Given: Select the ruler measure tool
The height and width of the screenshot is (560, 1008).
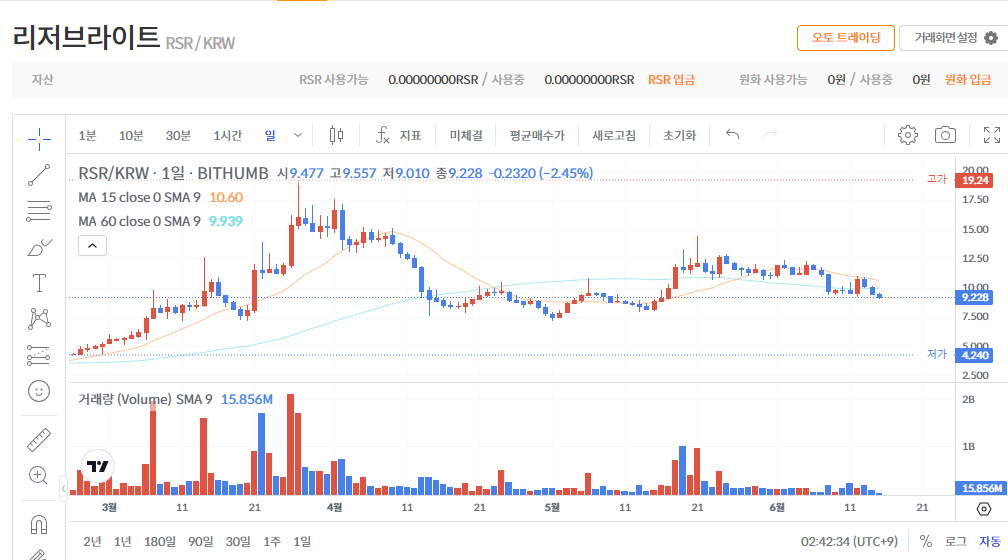Looking at the screenshot, I should coord(39,440).
